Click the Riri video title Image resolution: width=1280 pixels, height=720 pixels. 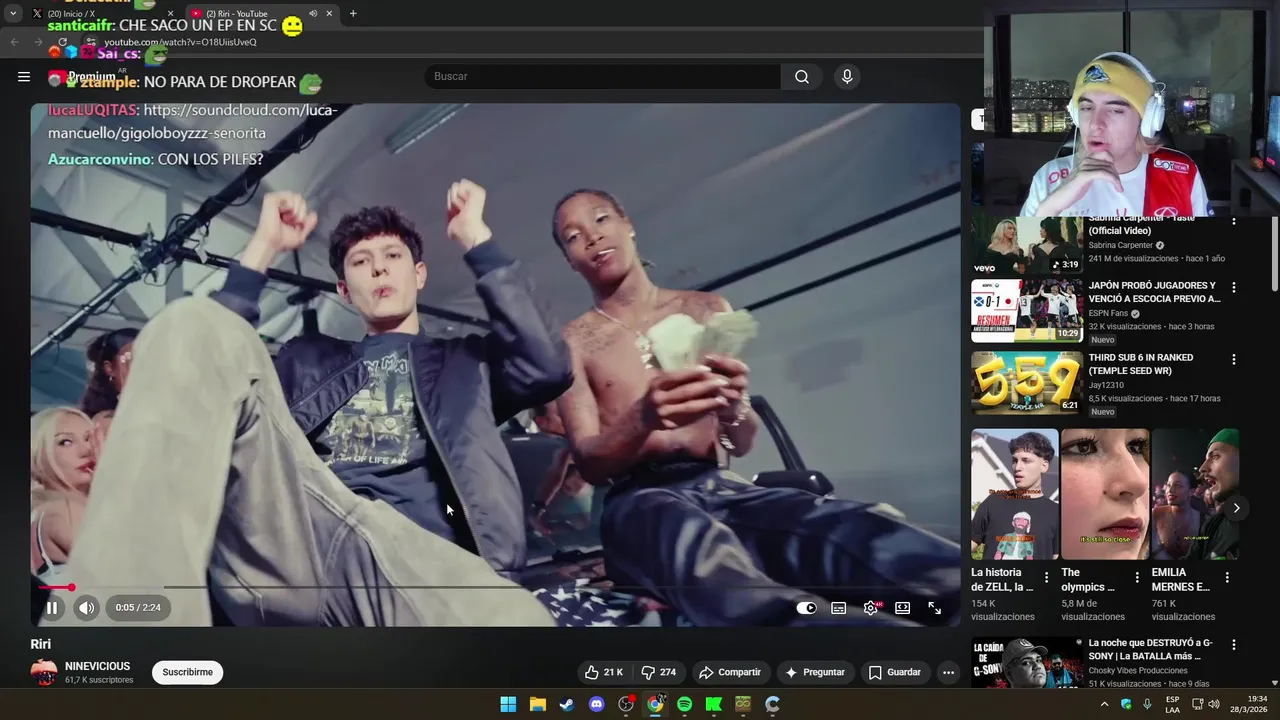41,644
